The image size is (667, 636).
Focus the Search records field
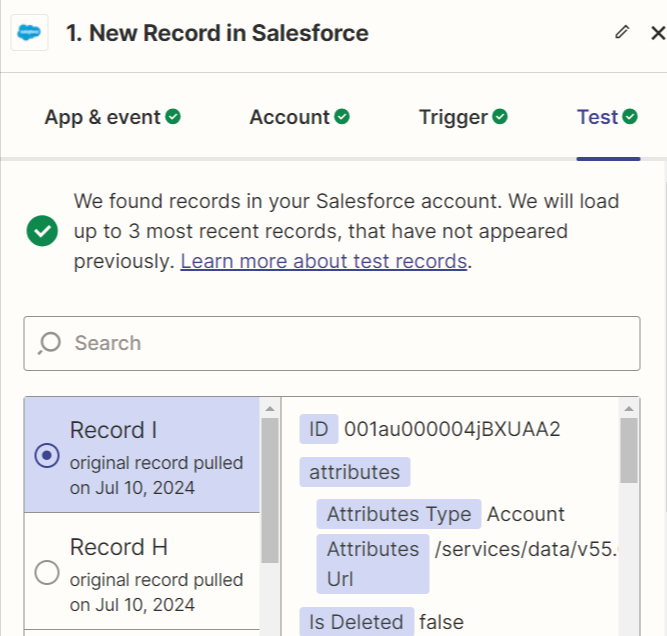coord(332,343)
